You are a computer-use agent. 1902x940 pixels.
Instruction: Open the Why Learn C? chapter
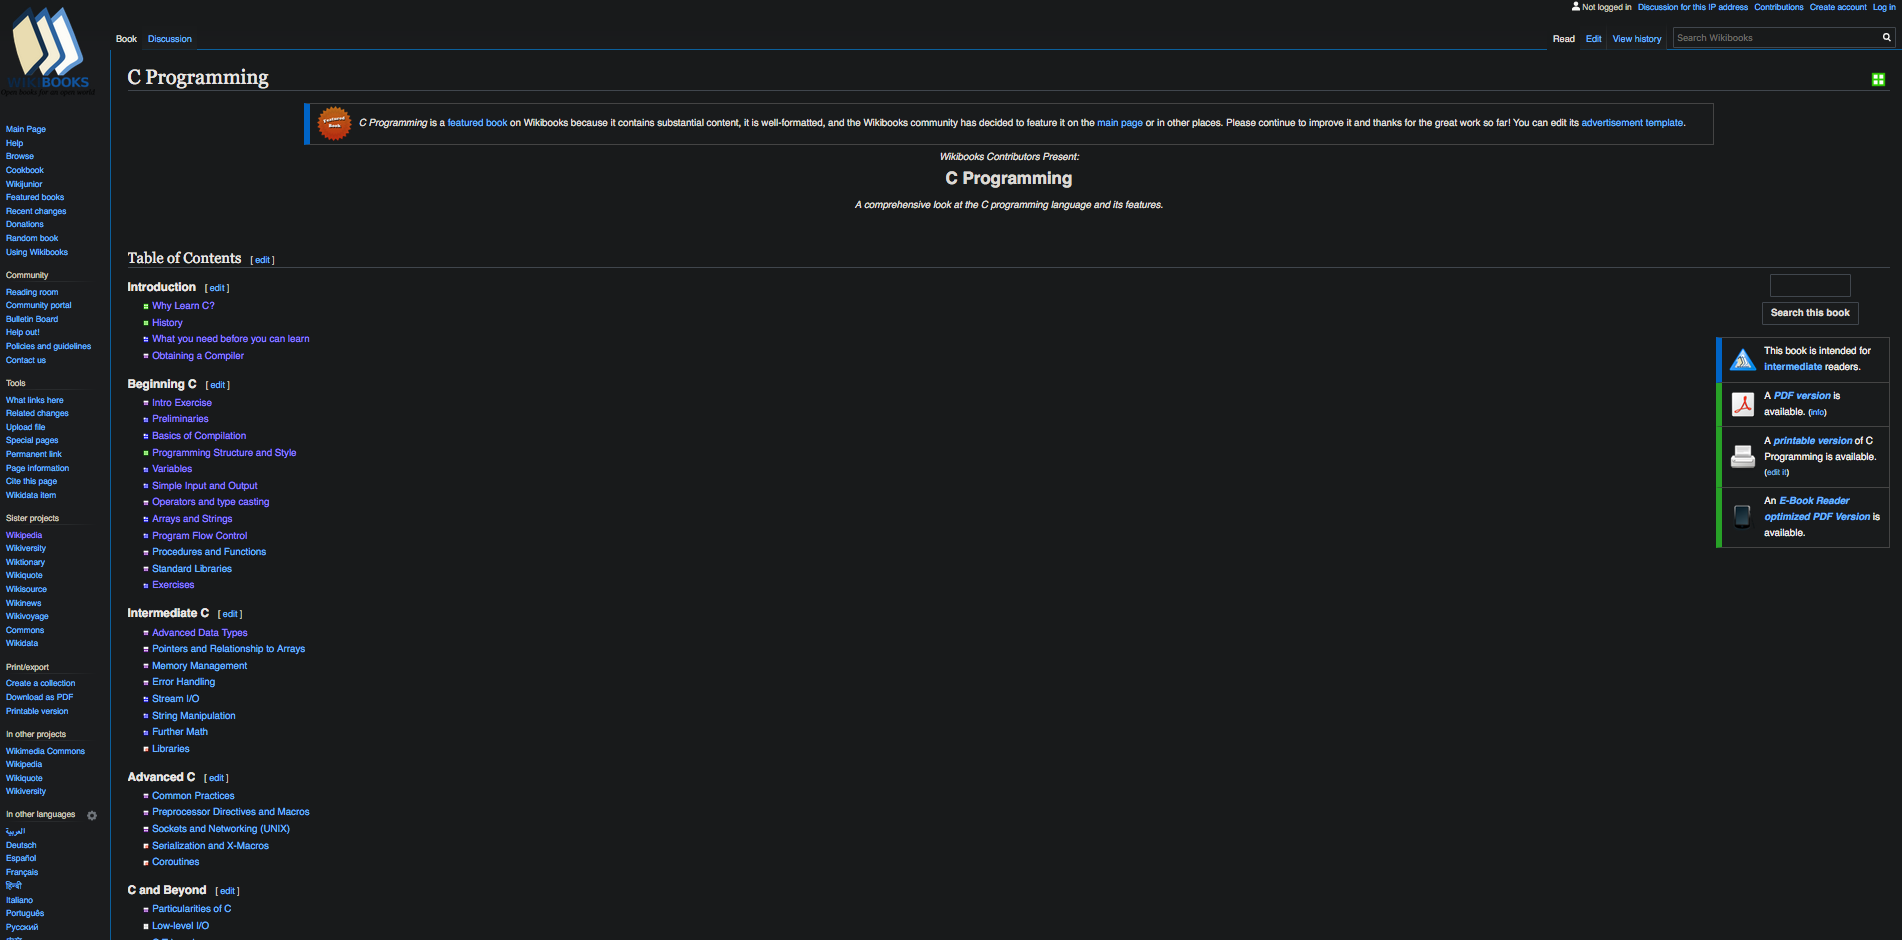point(183,306)
